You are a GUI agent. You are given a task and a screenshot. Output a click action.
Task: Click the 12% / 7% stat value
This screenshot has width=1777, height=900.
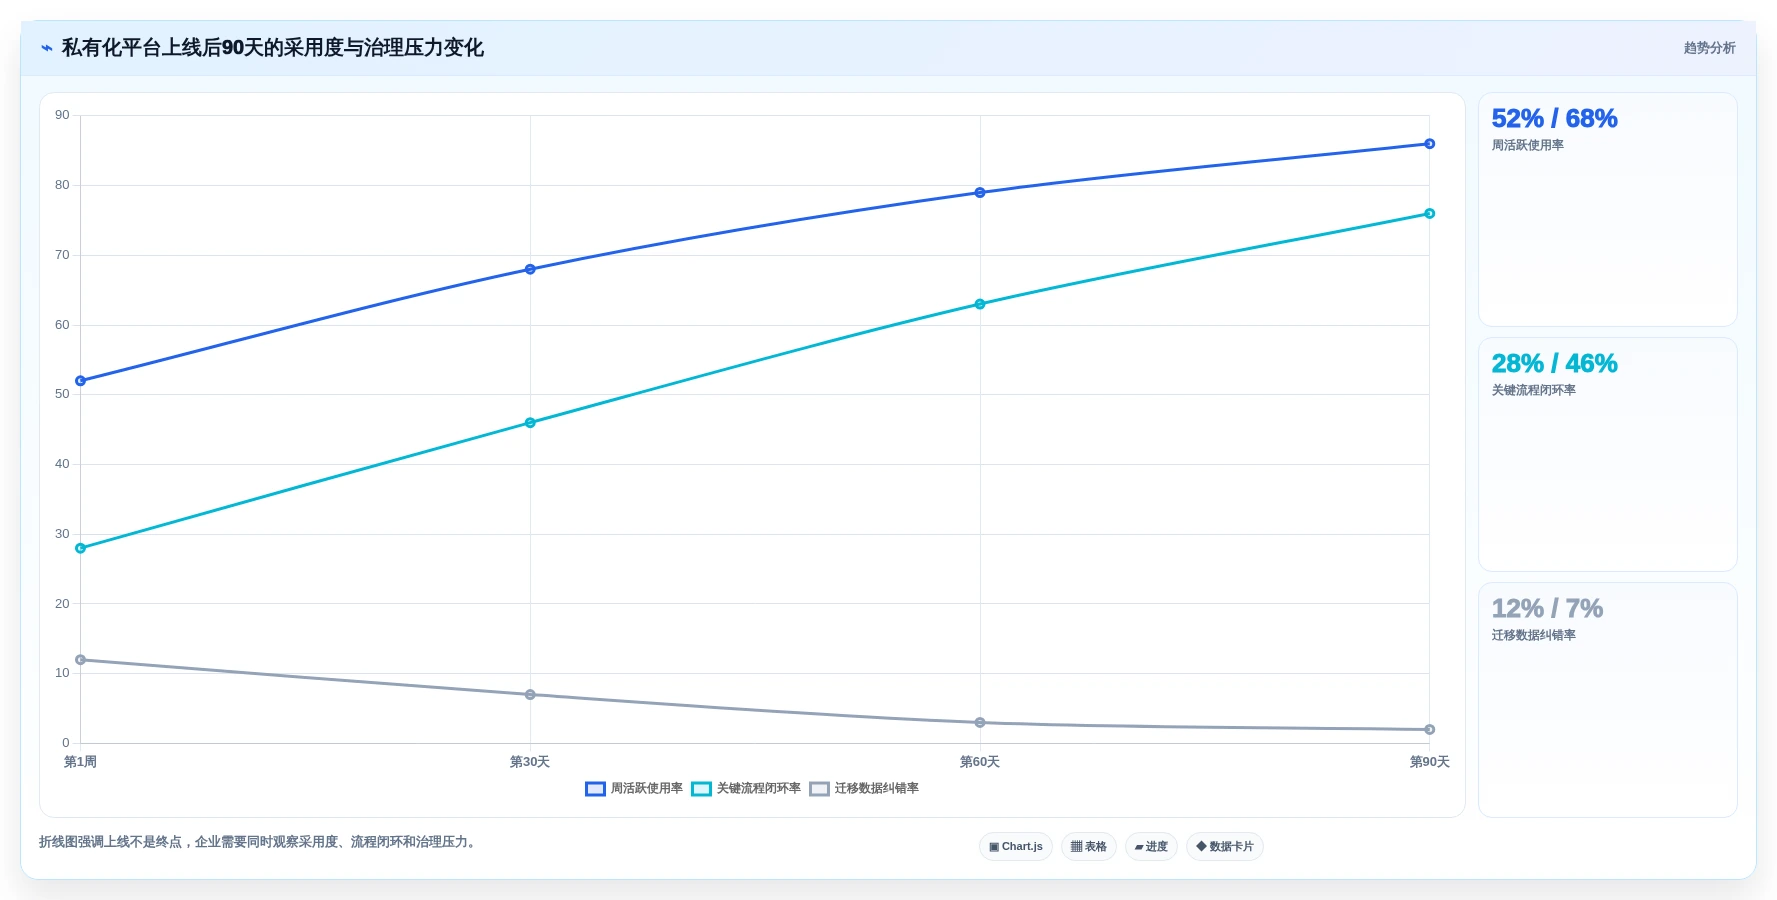pyautogui.click(x=1547, y=608)
